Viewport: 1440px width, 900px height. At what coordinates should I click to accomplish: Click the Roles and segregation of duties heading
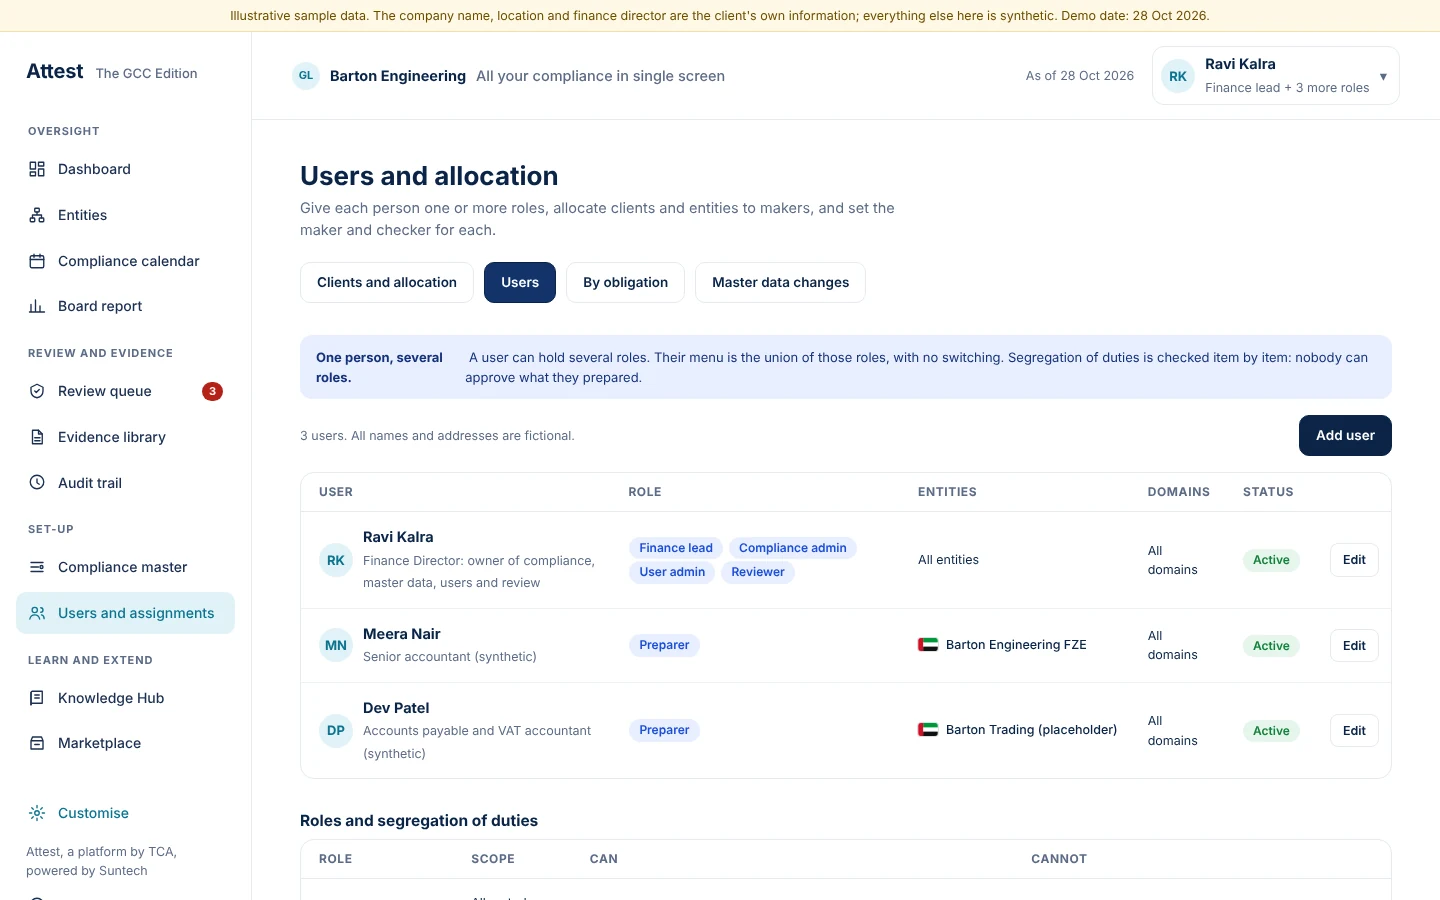click(419, 820)
